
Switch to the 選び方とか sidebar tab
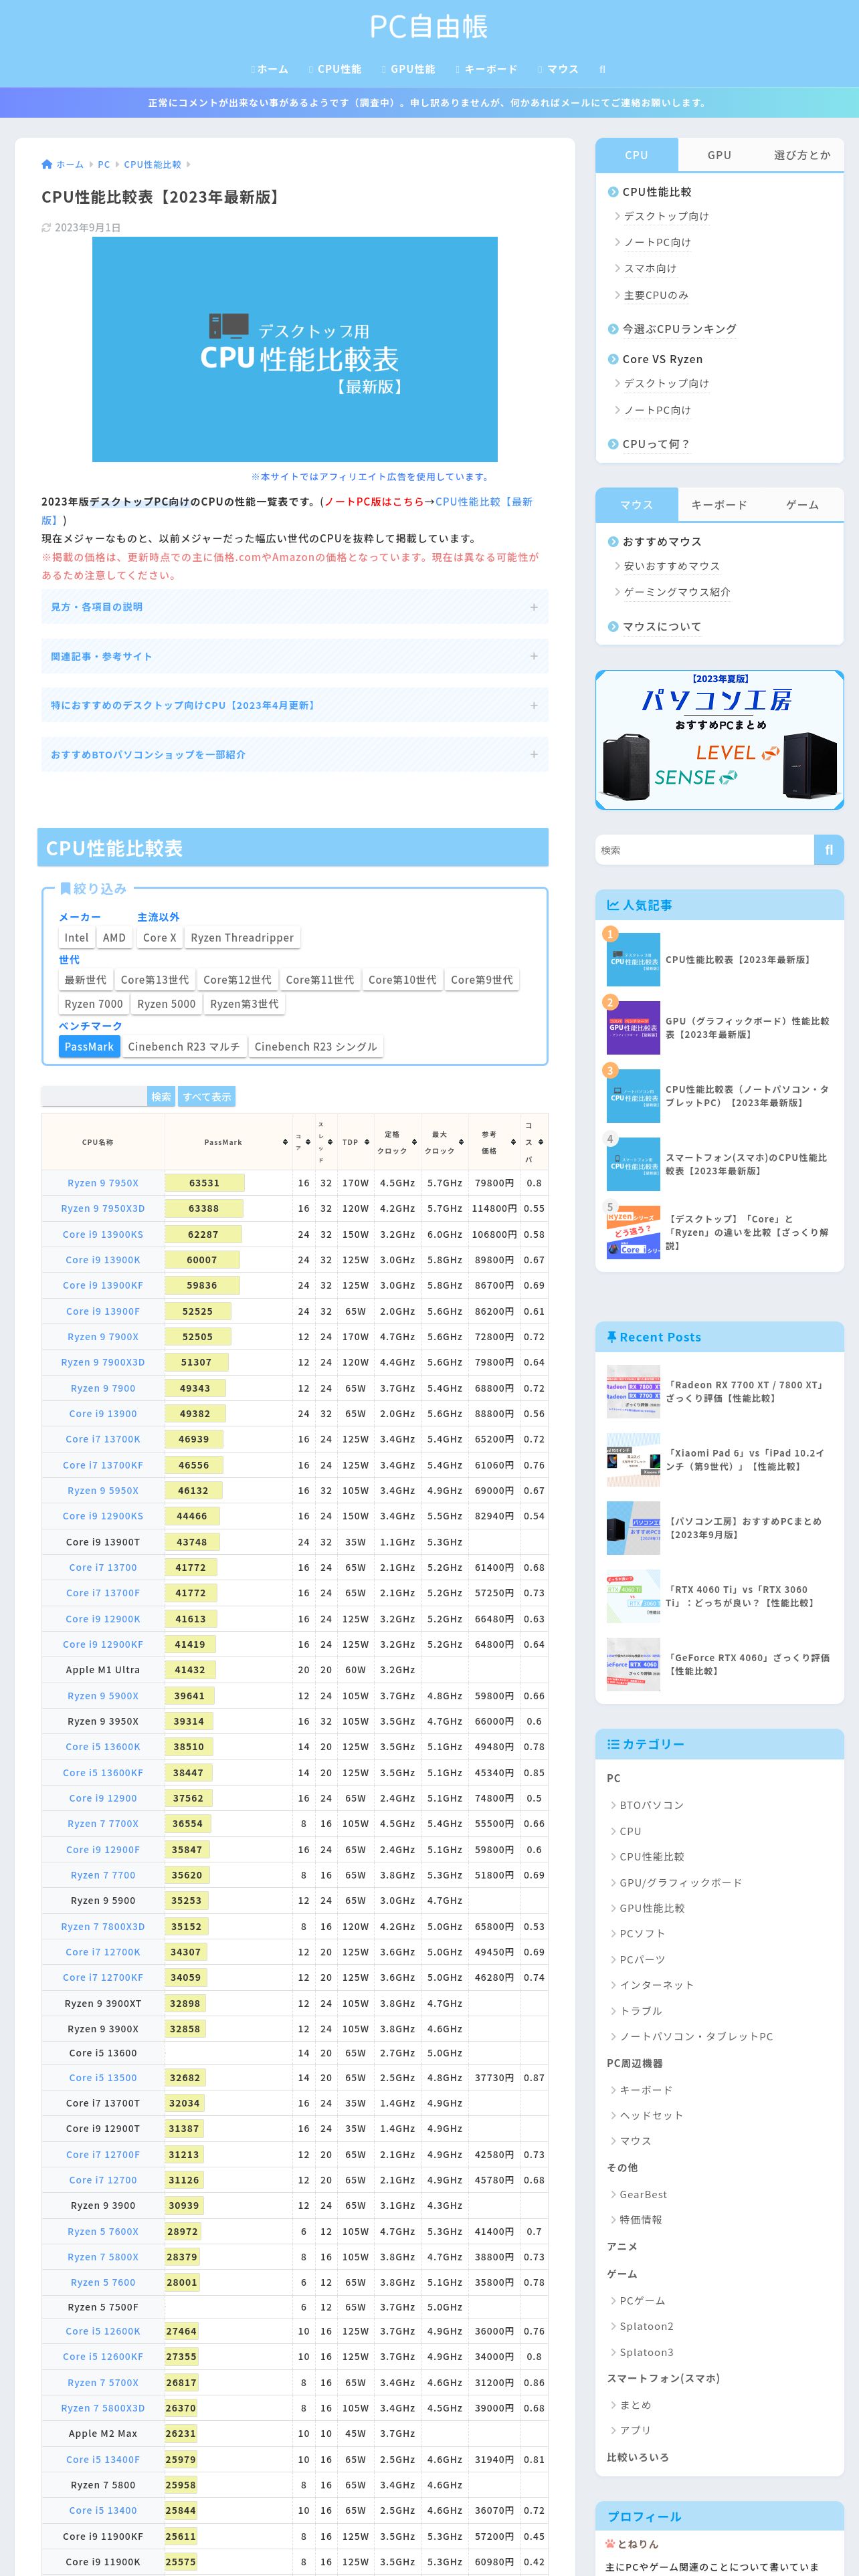802,155
